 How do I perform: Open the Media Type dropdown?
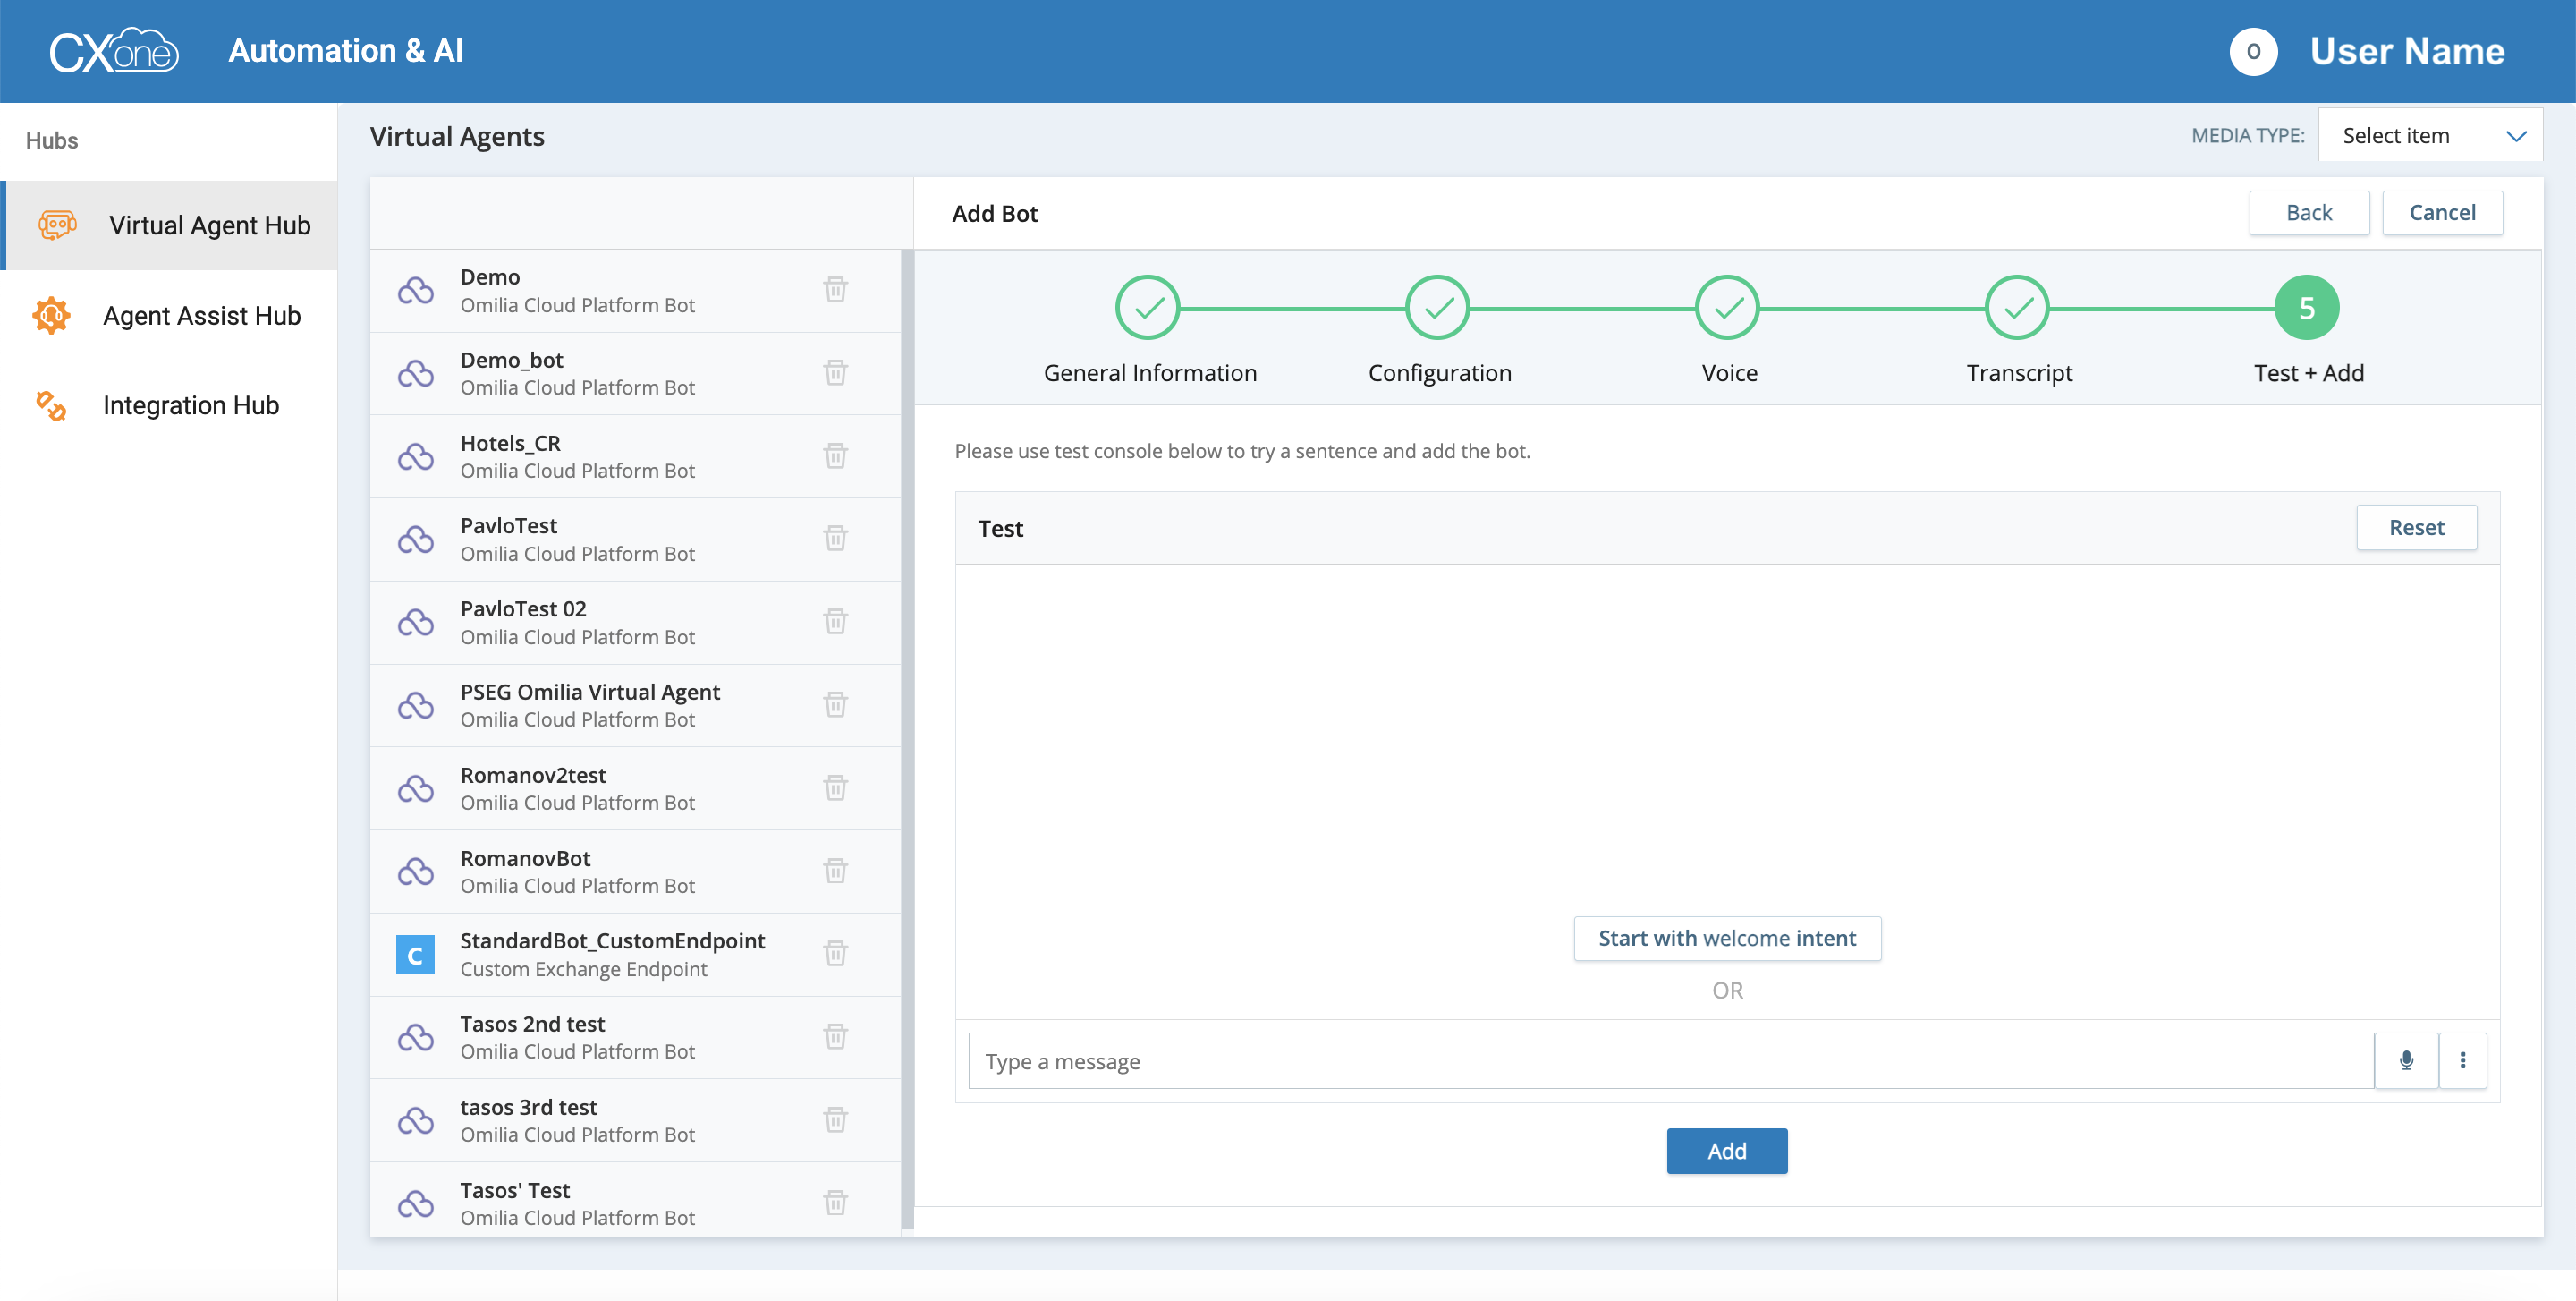(2429, 136)
